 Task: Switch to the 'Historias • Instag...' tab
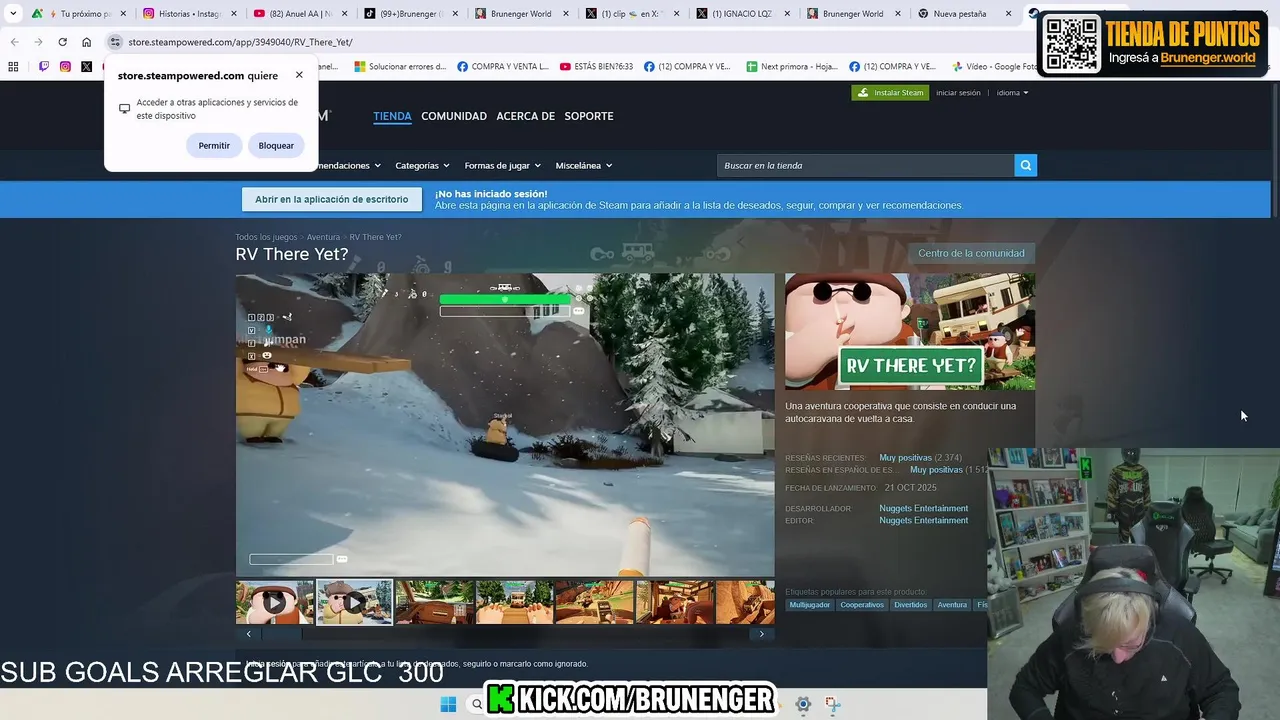coord(188,14)
